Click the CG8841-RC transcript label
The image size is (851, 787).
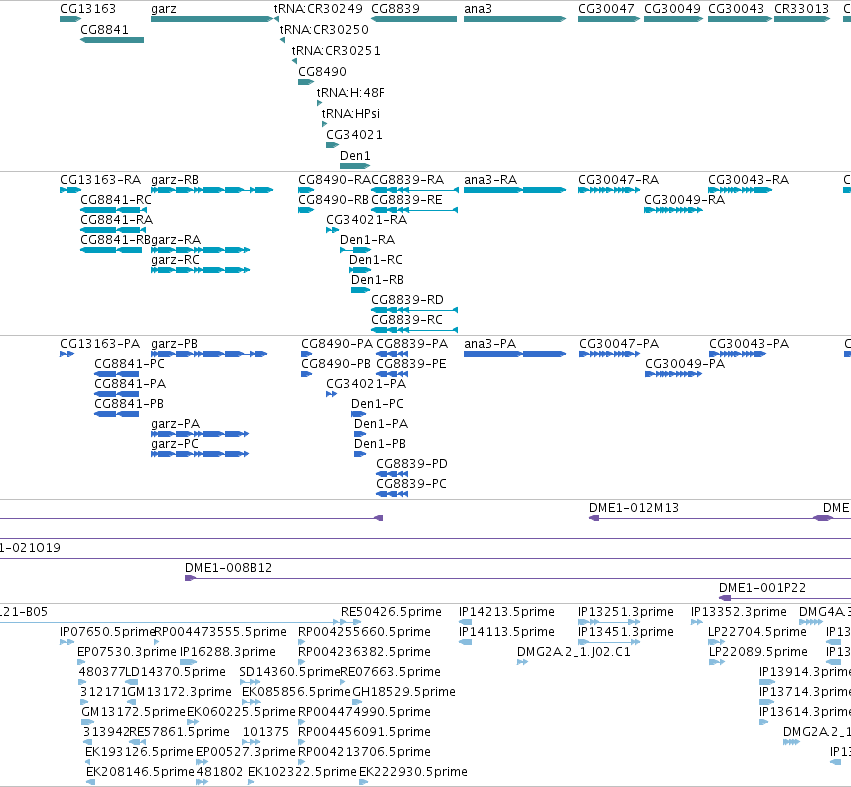tap(116, 200)
